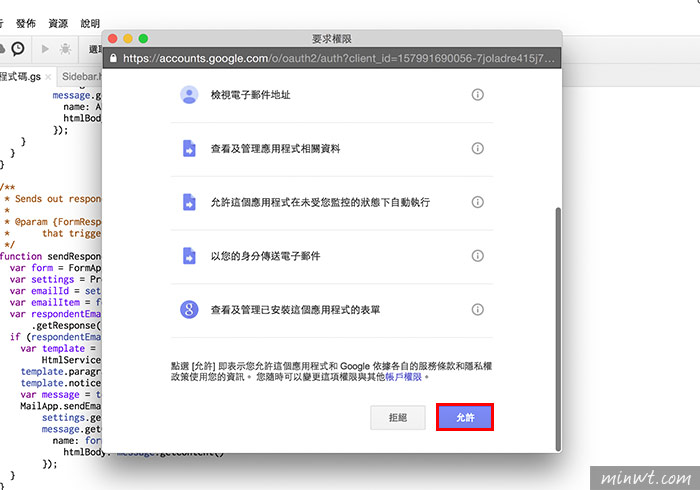The image size is (700, 490).
Task: Click 'MailApp.sendEma' line in code editor
Action: pos(61,406)
